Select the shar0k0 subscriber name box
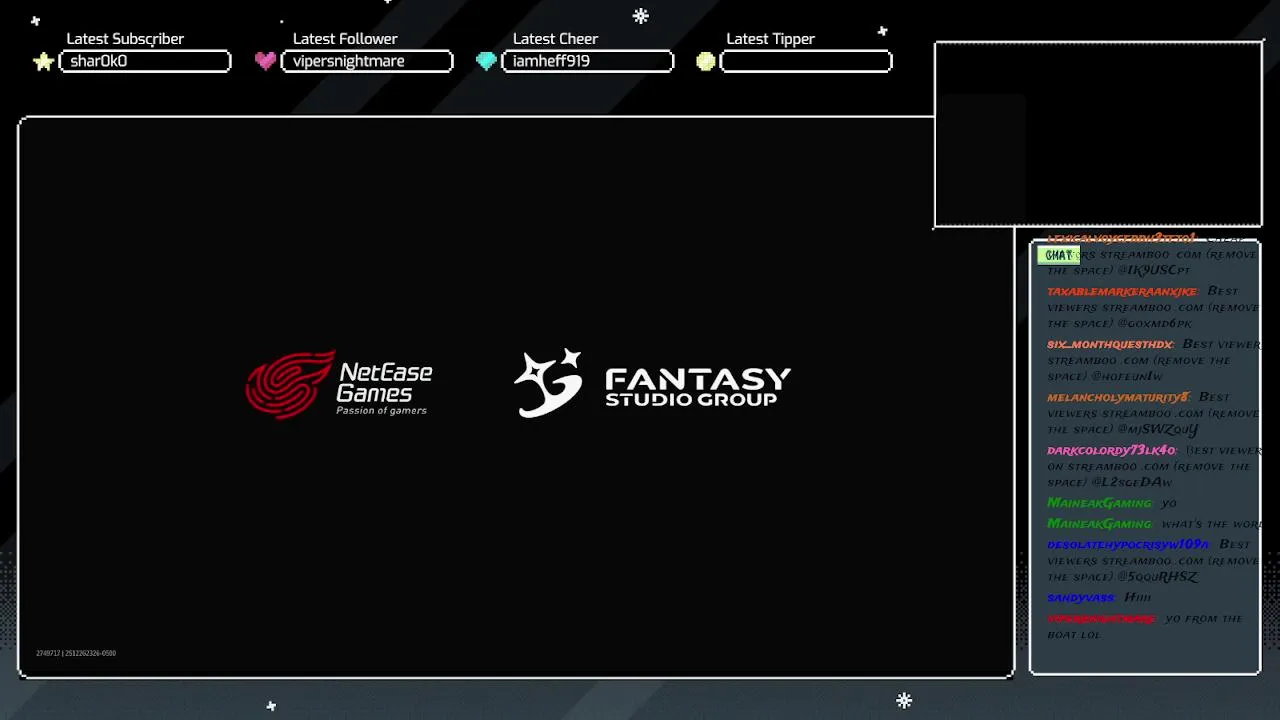 (x=145, y=61)
